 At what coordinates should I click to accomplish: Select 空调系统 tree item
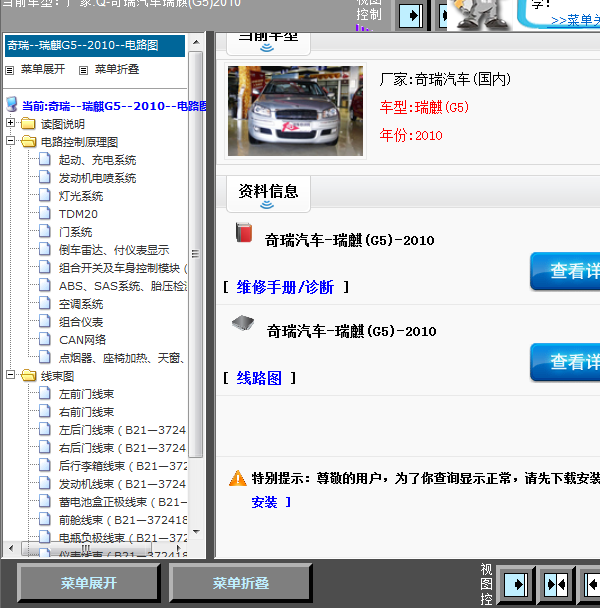click(x=81, y=304)
